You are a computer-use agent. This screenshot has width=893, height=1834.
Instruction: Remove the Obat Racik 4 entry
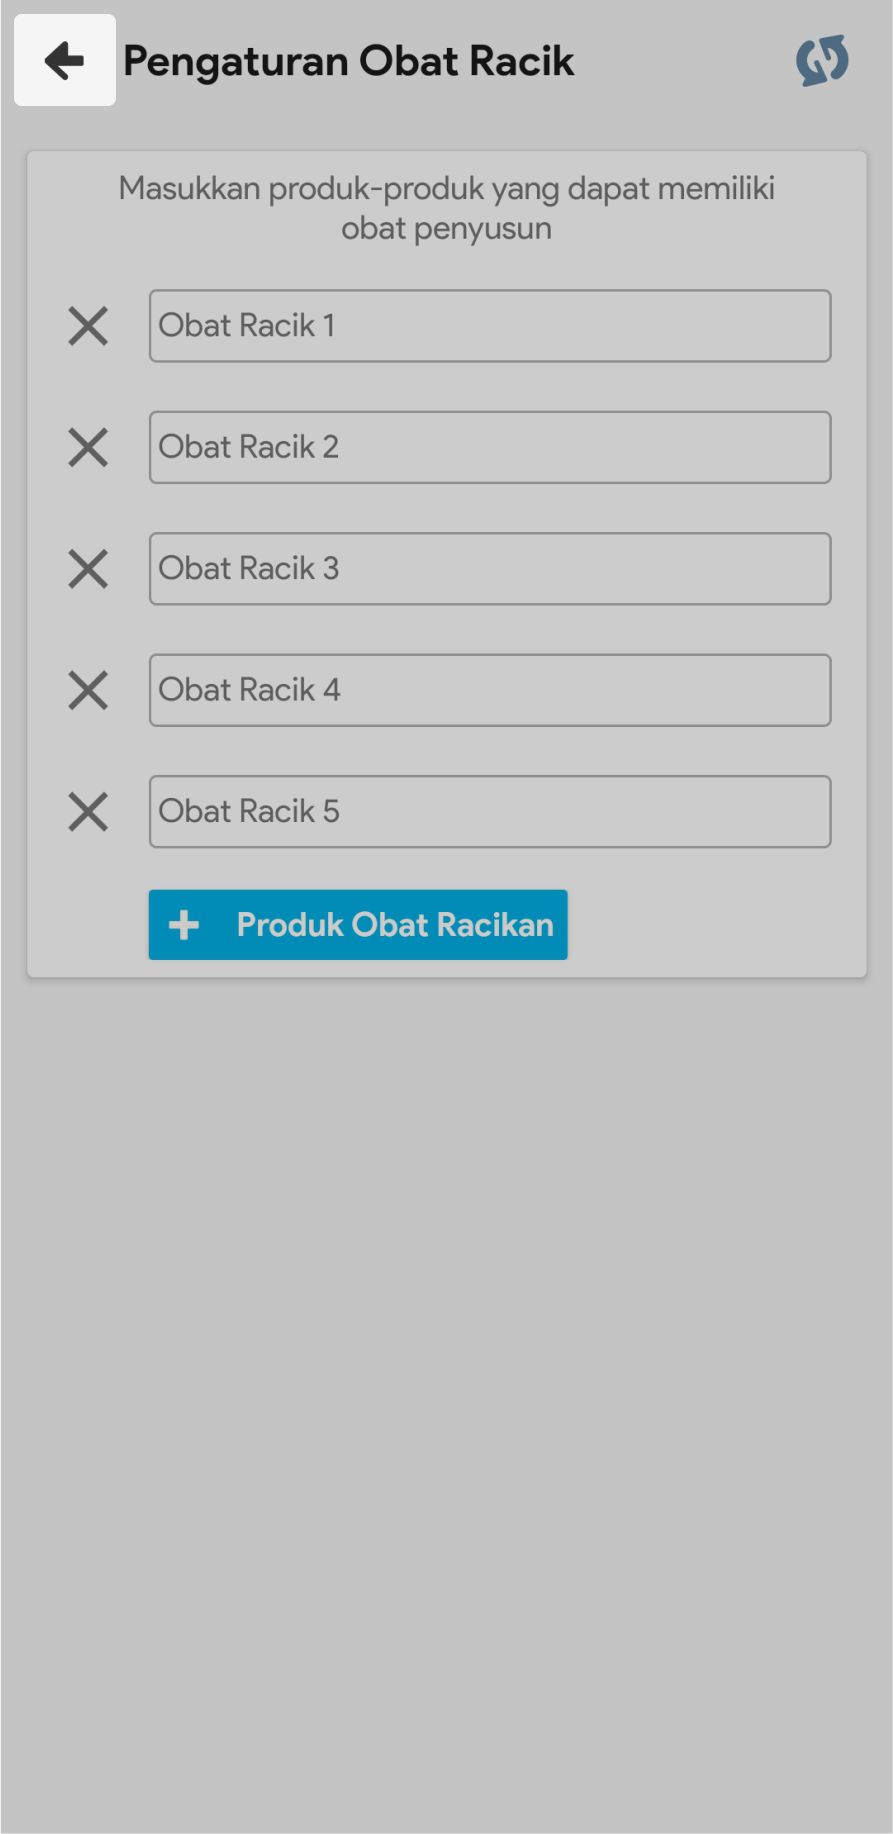tap(88, 690)
